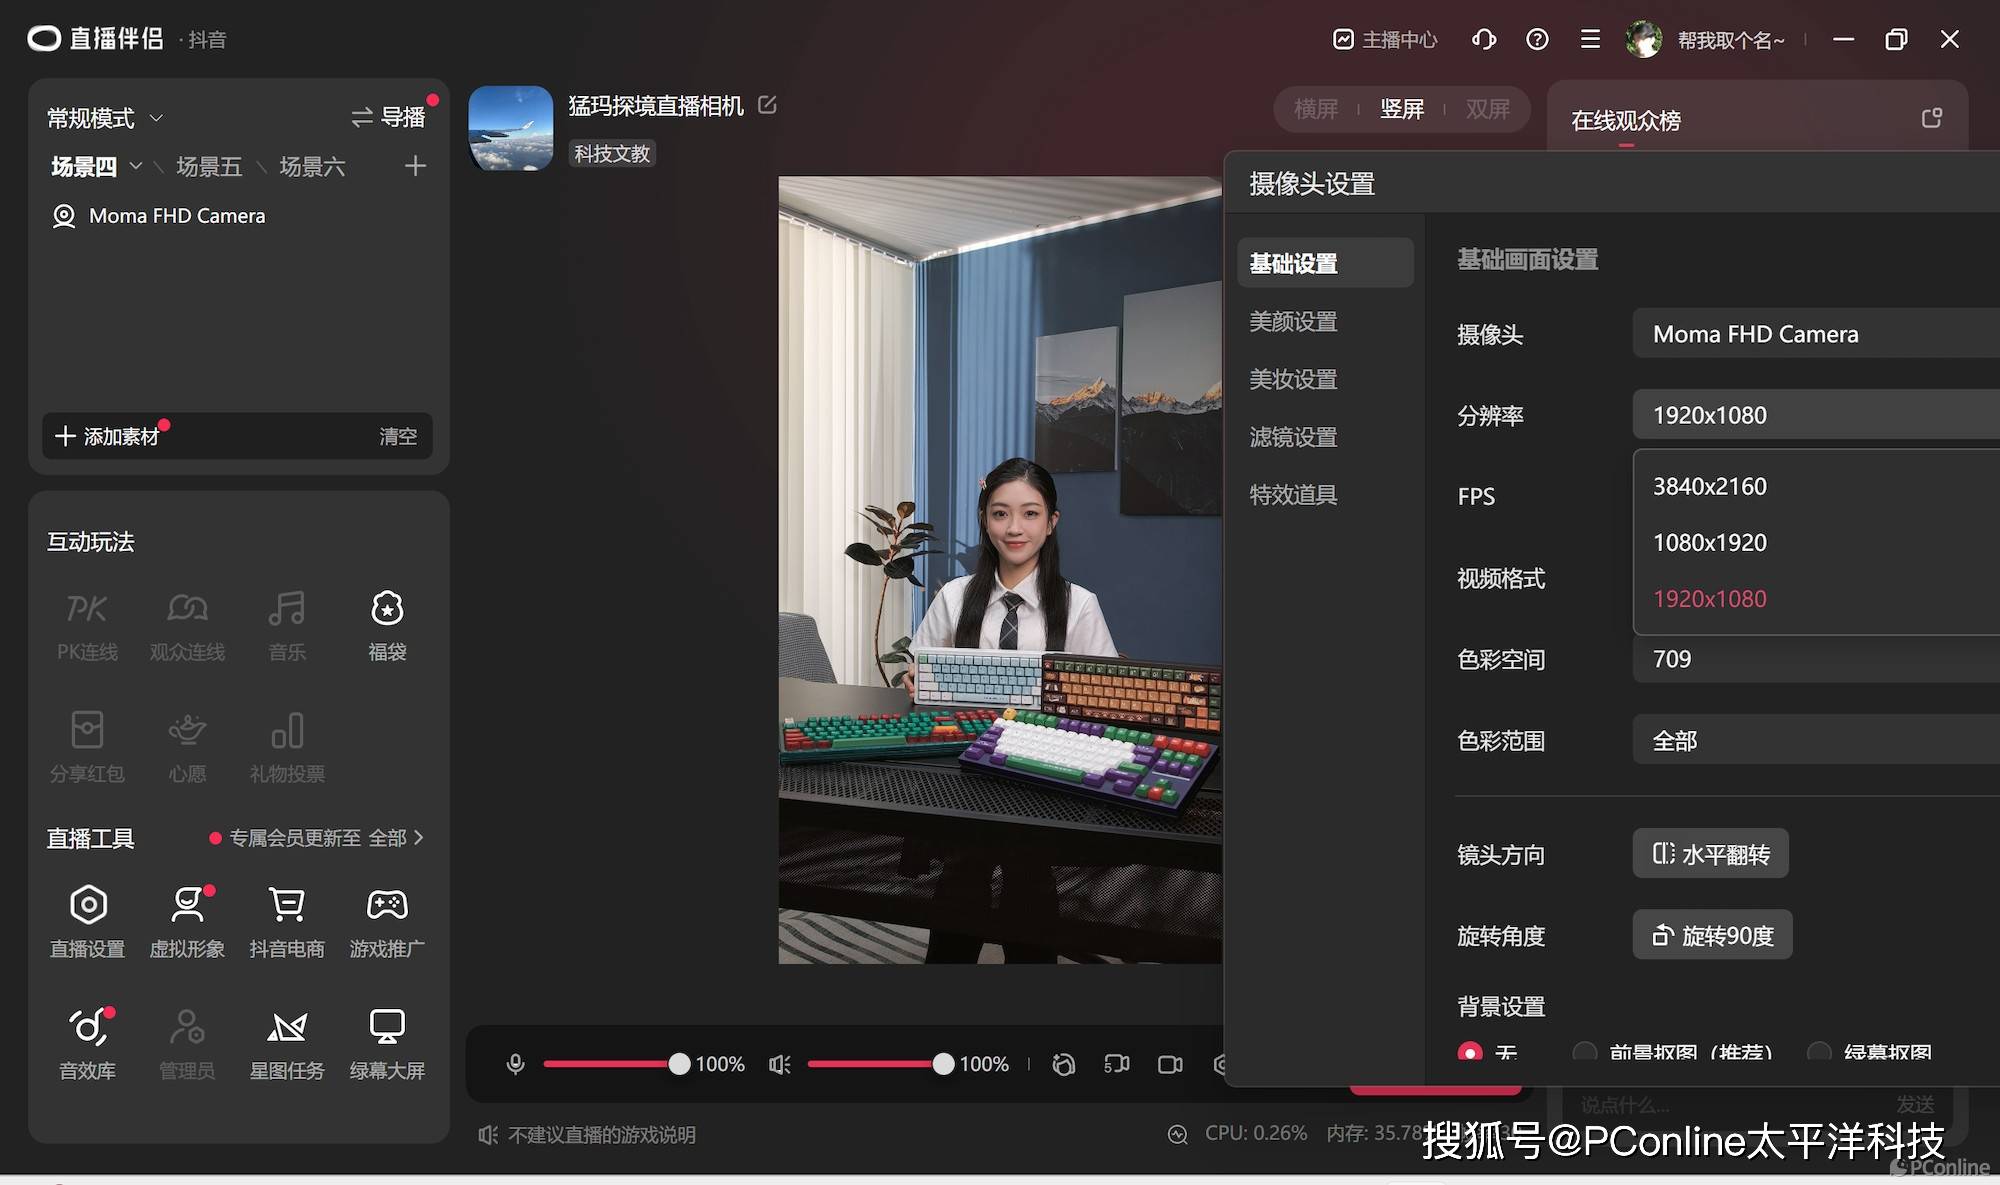Click the 旋转90度 button
The image size is (2000, 1185).
coord(1712,935)
